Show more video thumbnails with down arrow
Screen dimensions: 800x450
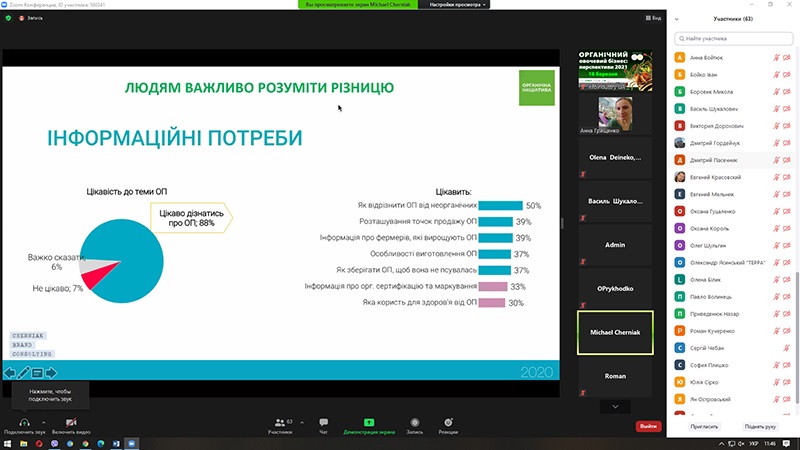coord(615,407)
